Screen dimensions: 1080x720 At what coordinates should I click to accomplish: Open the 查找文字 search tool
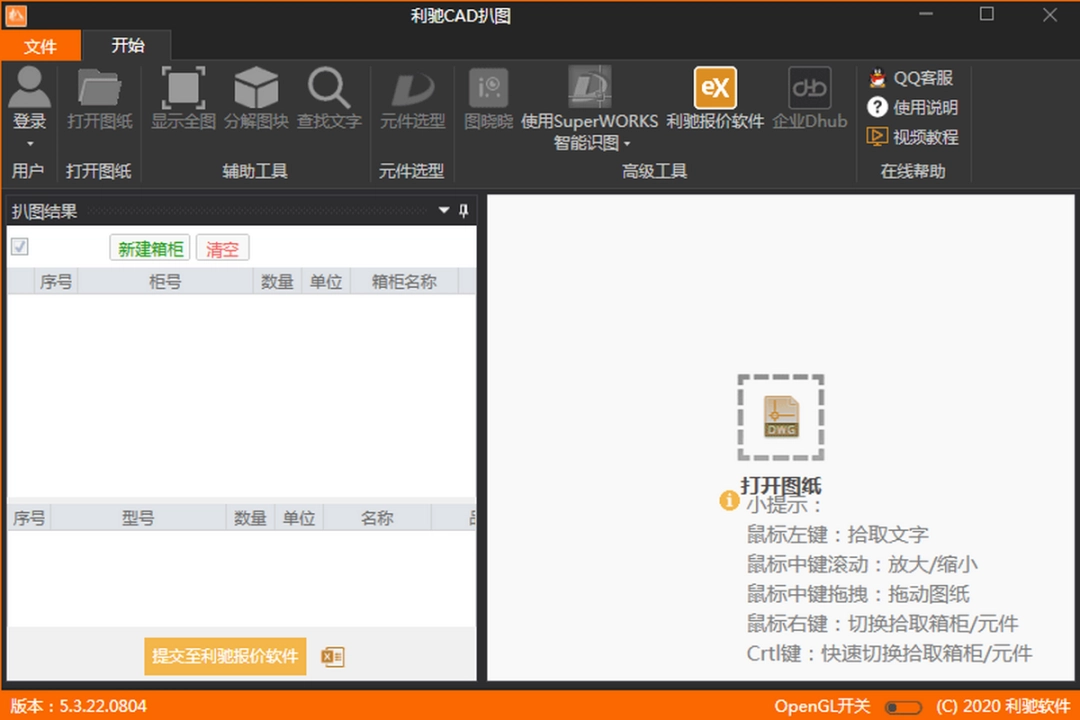(x=330, y=88)
